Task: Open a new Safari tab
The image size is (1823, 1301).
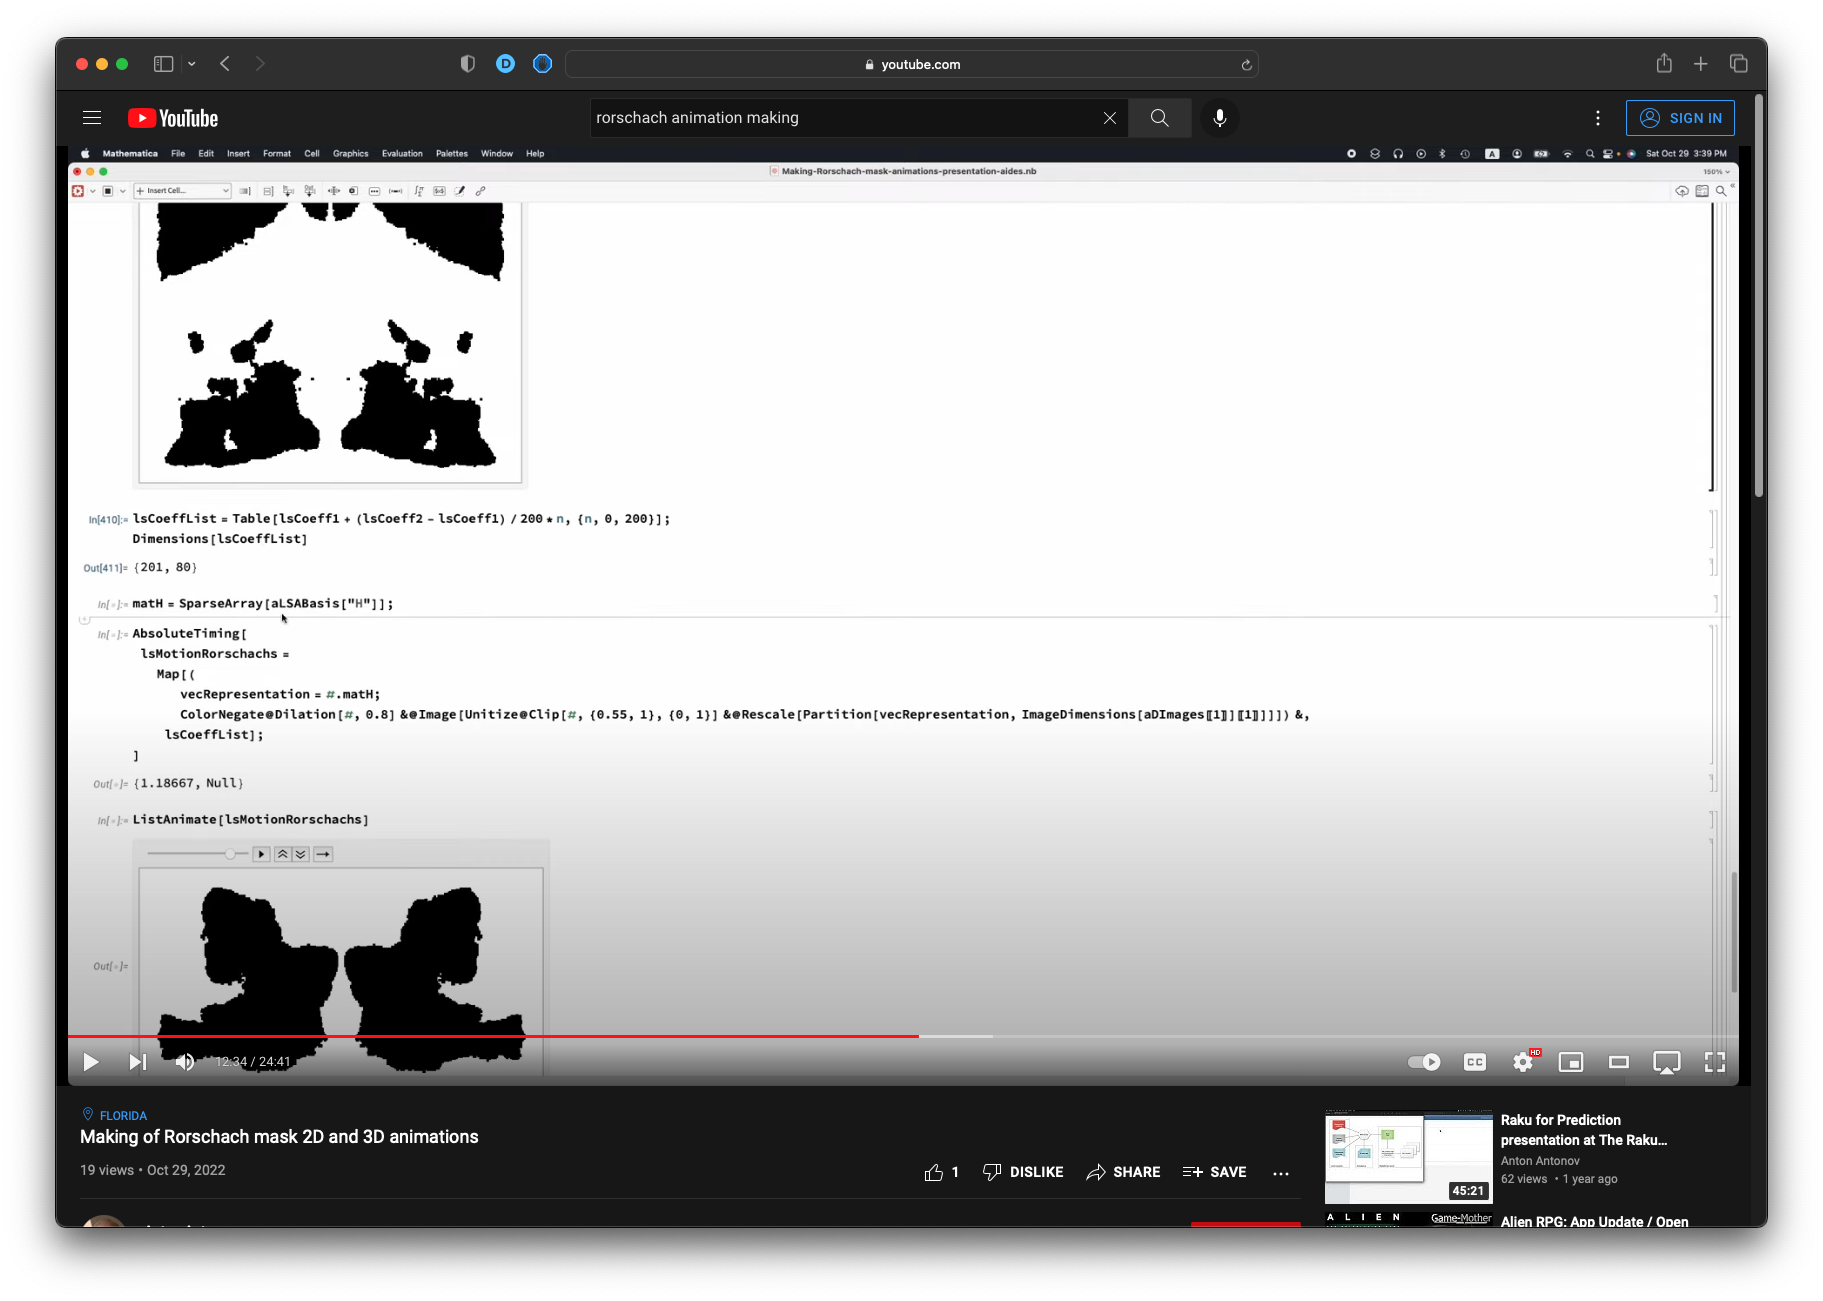Action: click(1700, 64)
